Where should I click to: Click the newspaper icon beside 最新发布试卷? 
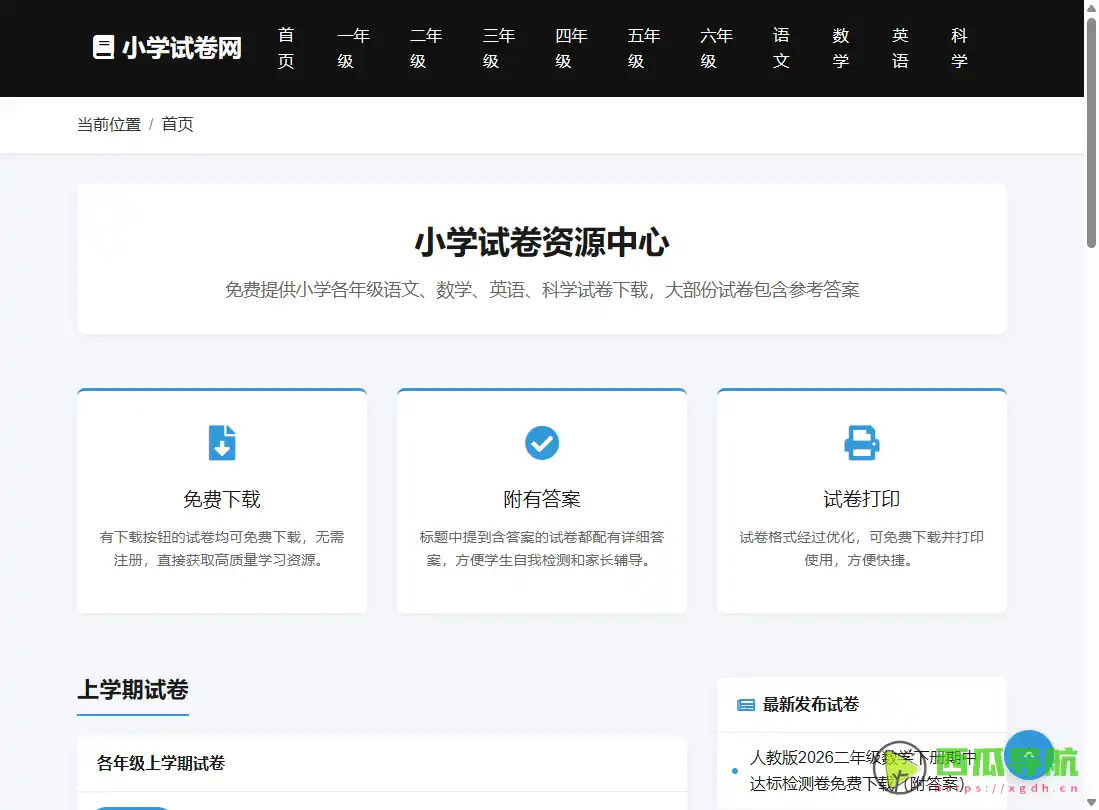tap(744, 705)
